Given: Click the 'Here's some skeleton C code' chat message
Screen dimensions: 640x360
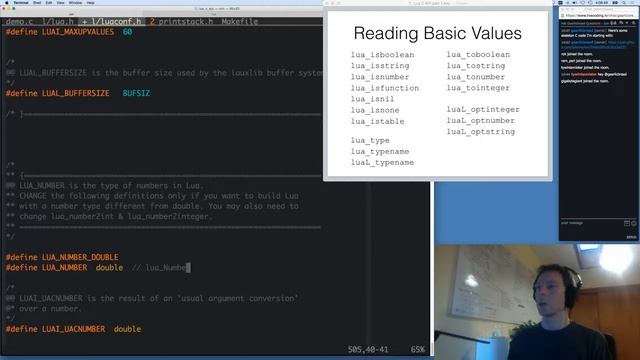Looking at the screenshot, I should click(x=595, y=33).
